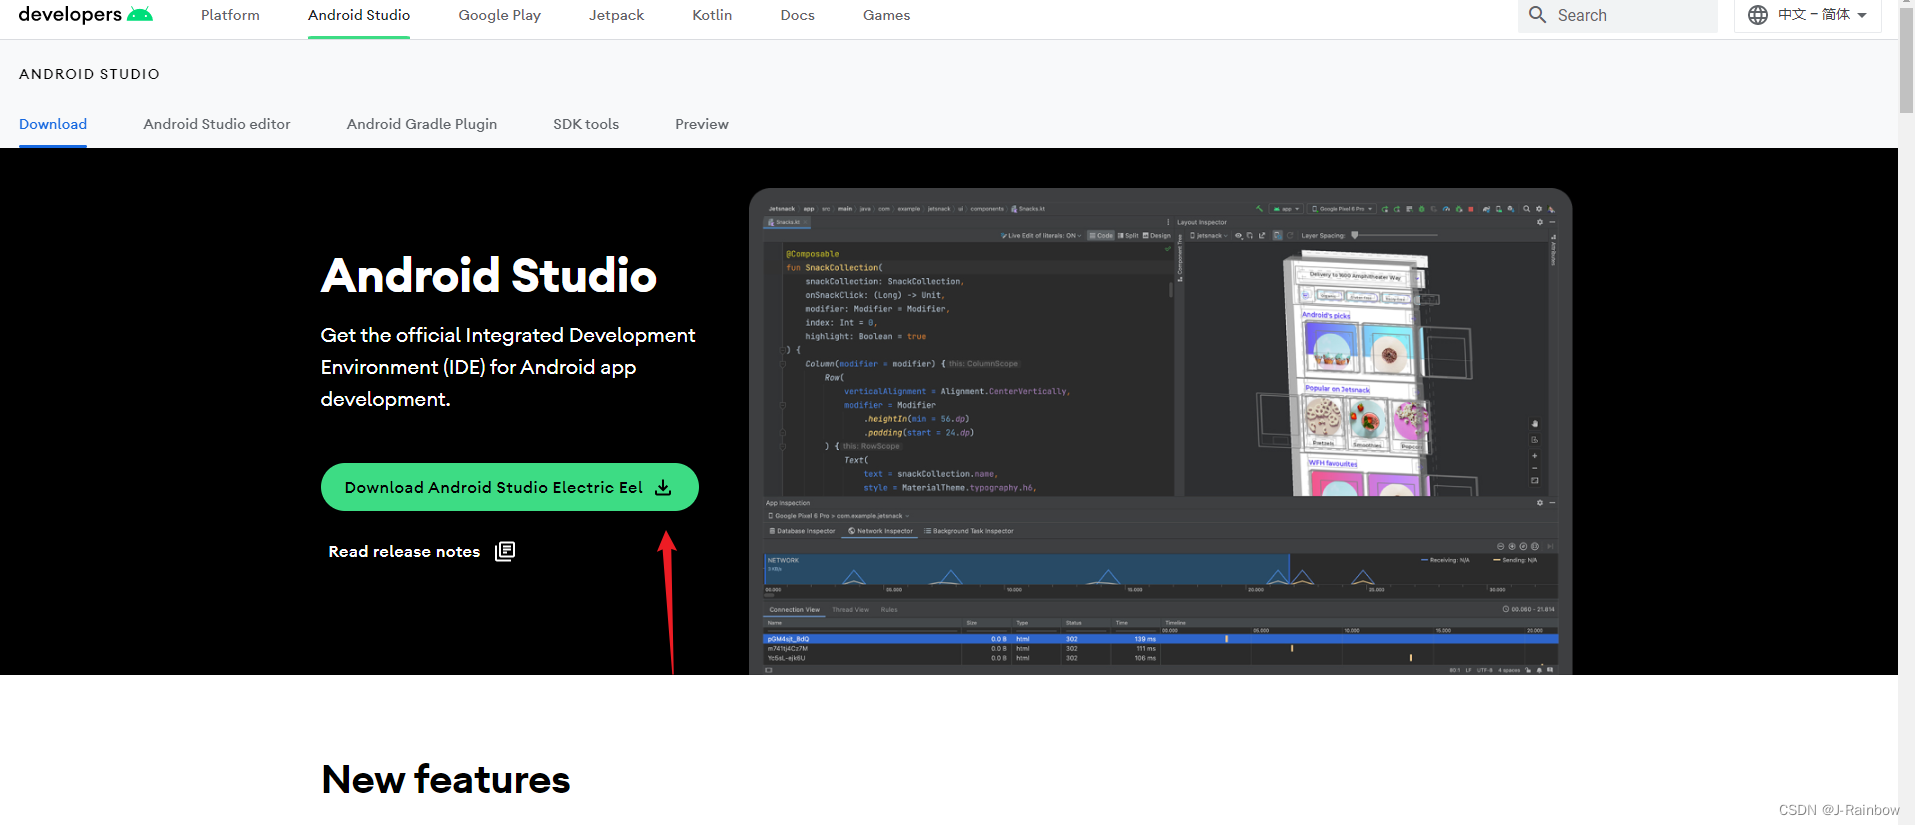Click the IDE screenshot hero image
Image resolution: width=1915 pixels, height=825 pixels.
point(1160,431)
